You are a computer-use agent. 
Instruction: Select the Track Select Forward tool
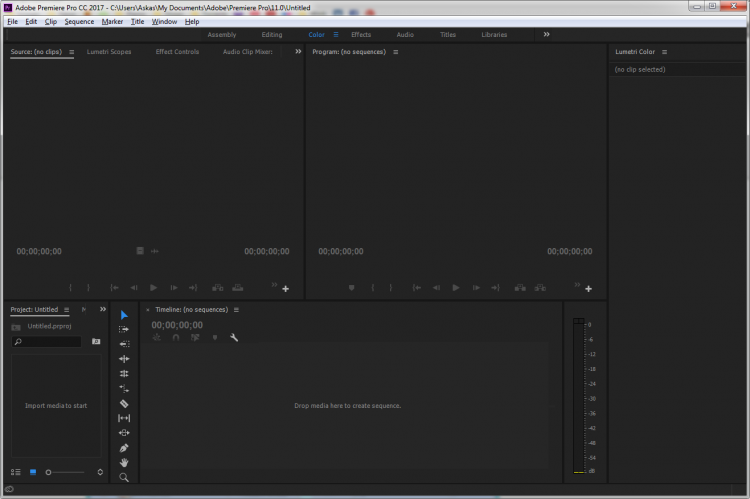point(124,329)
